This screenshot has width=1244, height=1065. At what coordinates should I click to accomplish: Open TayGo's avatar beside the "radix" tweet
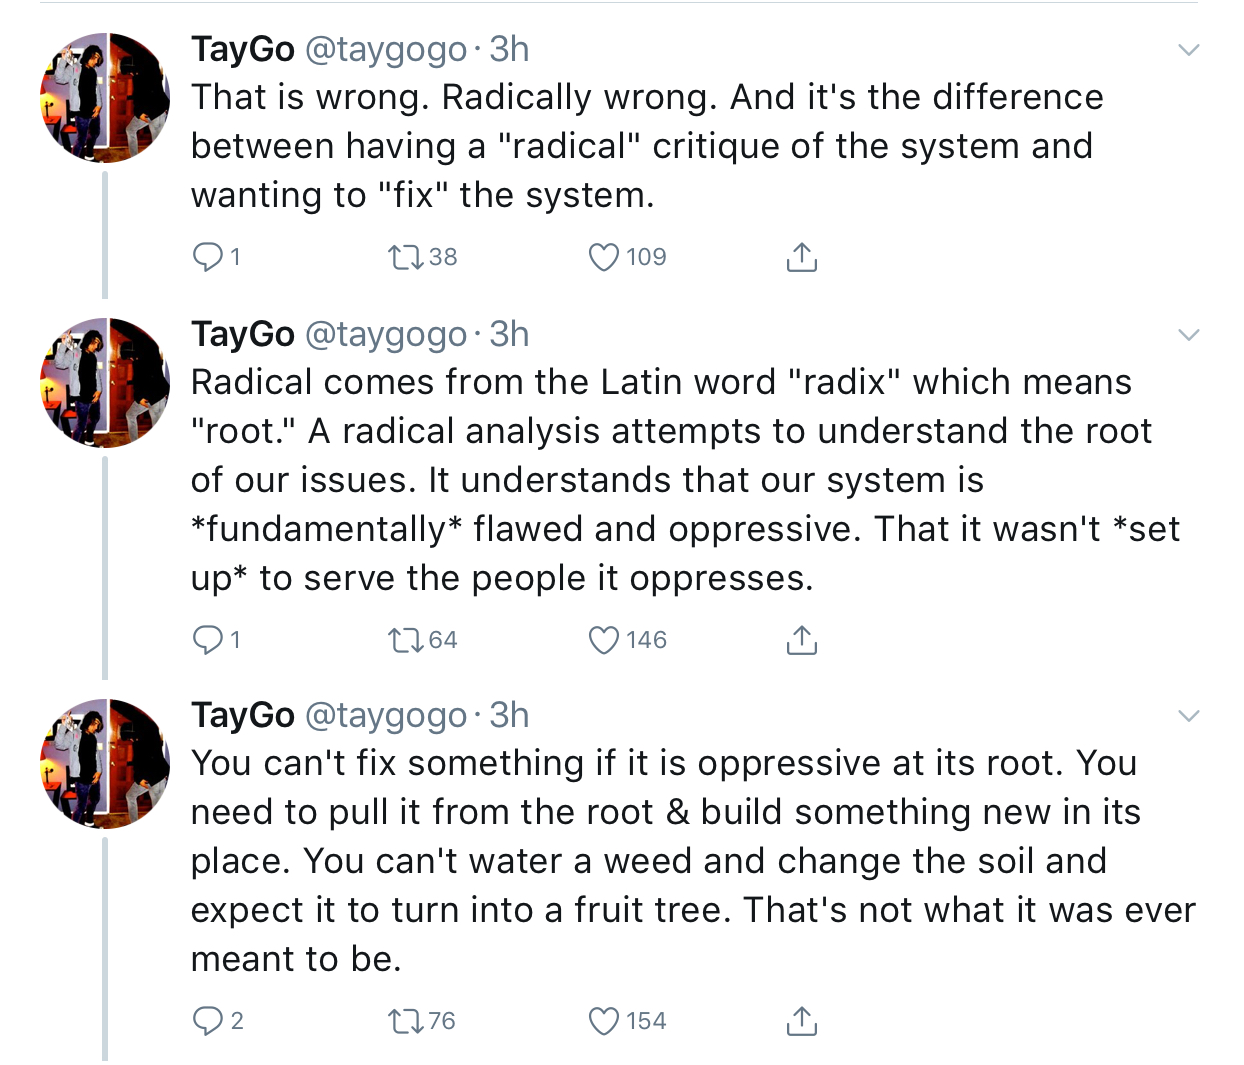click(105, 382)
